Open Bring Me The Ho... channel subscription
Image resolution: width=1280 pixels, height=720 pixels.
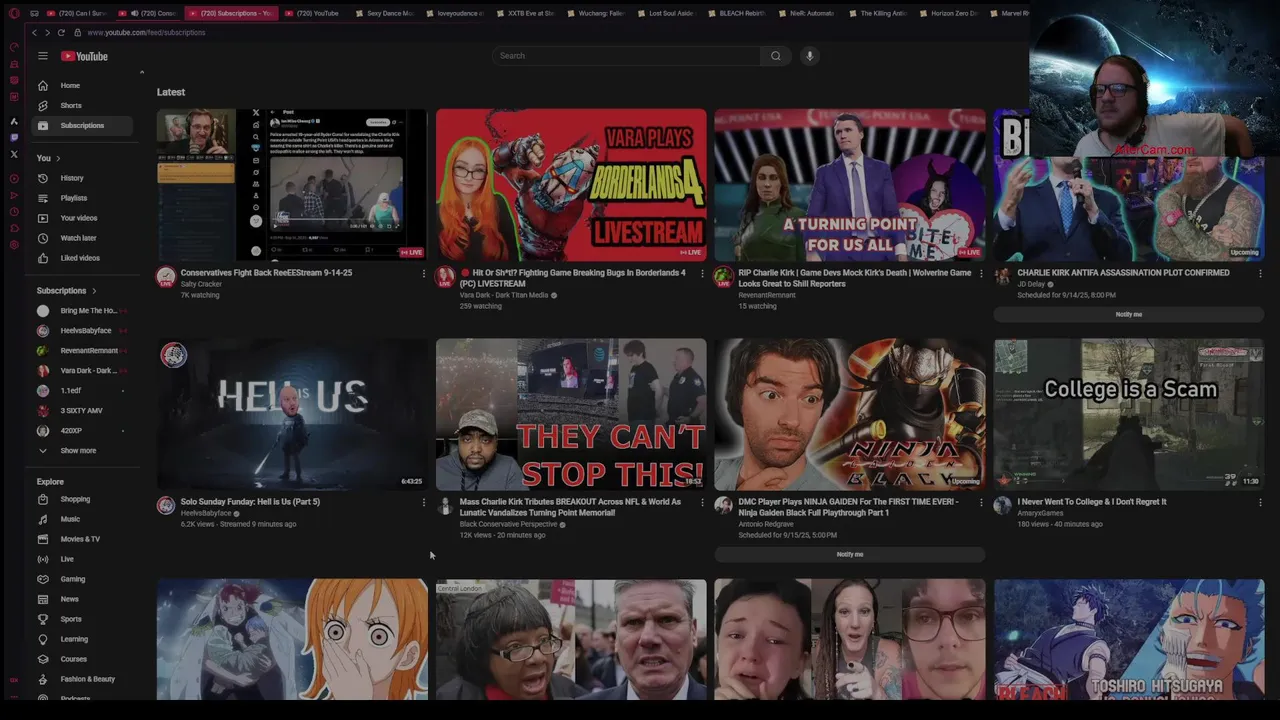[x=84, y=311]
